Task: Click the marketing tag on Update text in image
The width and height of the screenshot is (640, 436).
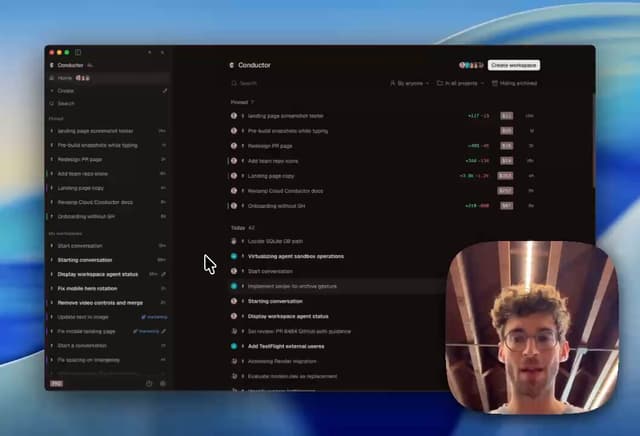Action: click(154, 317)
